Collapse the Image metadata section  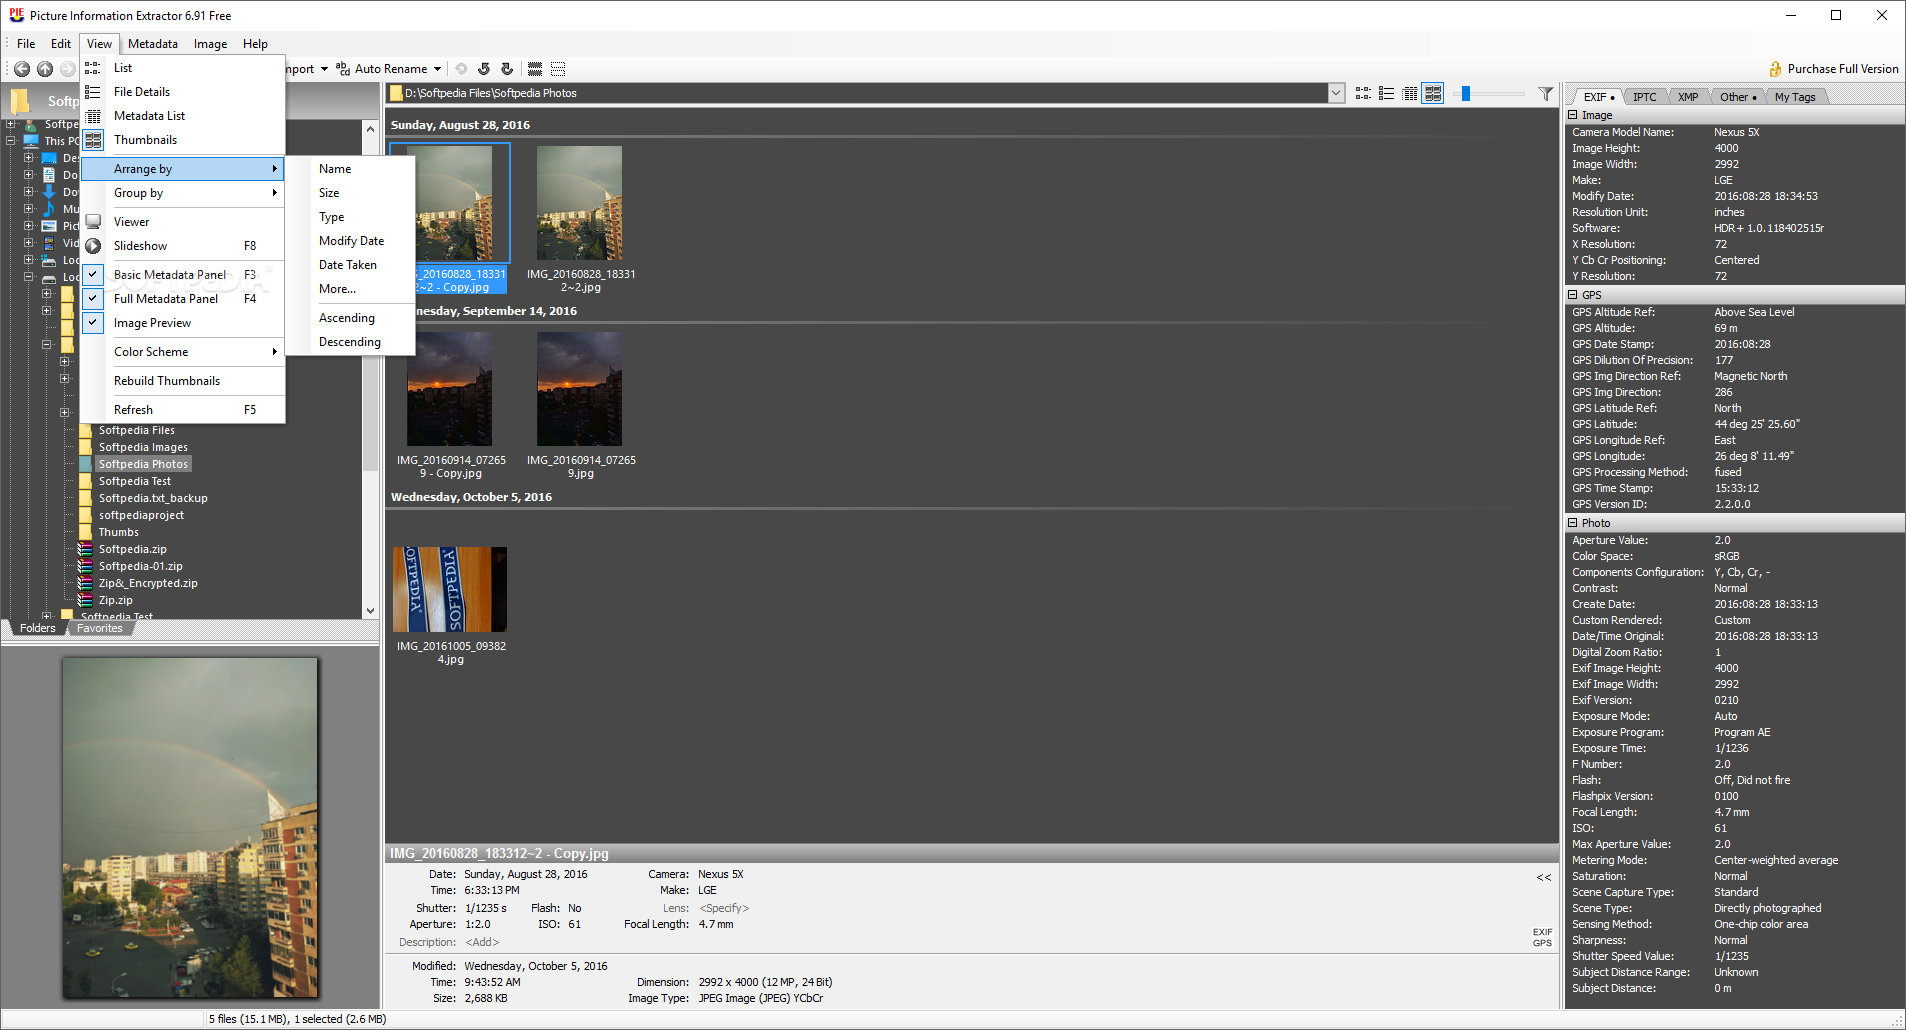click(x=1573, y=115)
